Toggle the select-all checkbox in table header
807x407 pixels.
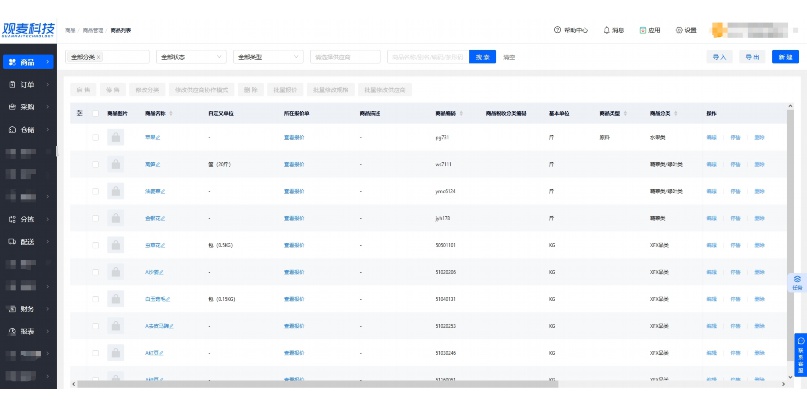[x=95, y=113]
